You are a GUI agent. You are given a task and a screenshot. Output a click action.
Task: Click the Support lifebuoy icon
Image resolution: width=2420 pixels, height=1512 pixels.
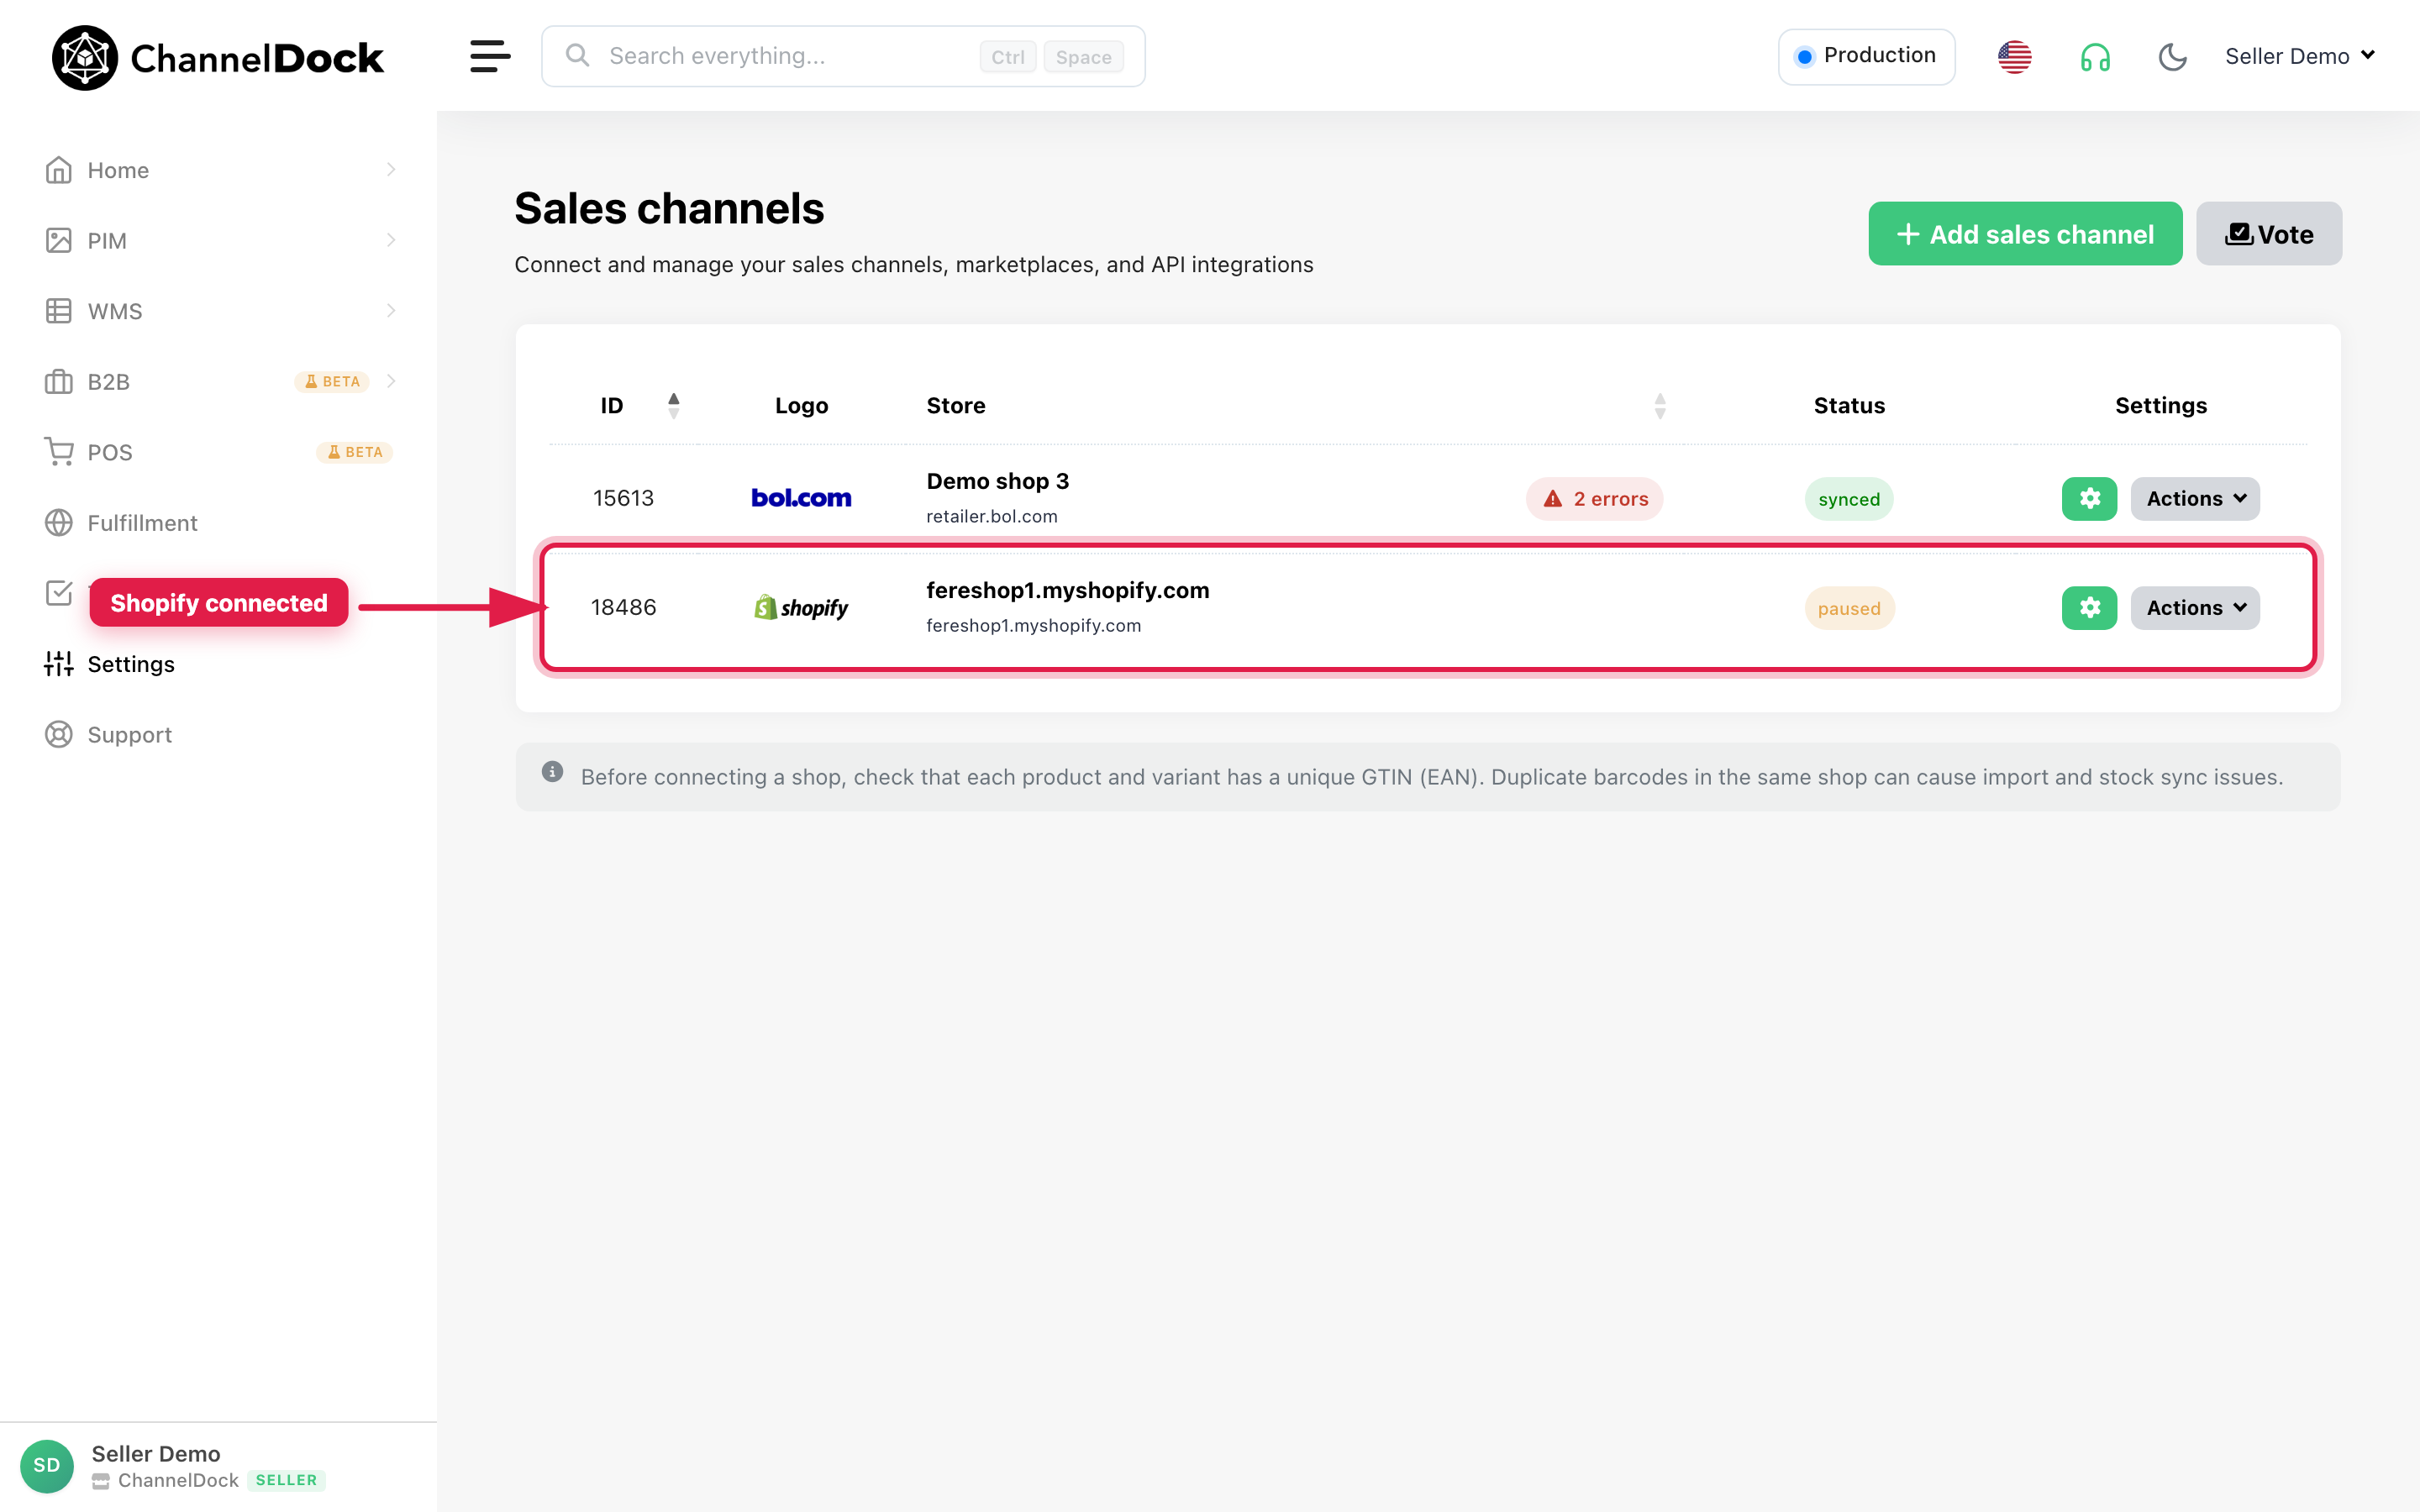pyautogui.click(x=59, y=734)
